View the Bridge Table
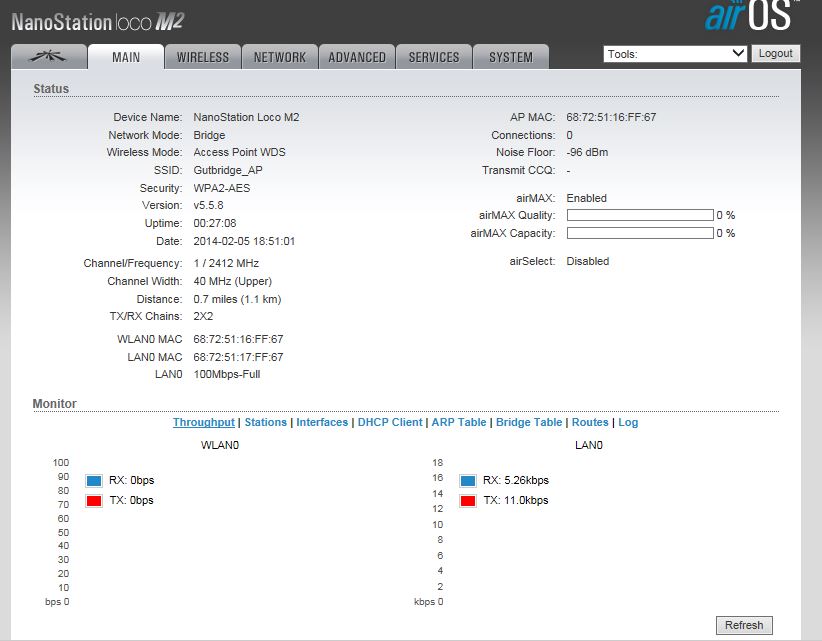The image size is (822, 641). pyautogui.click(x=529, y=422)
